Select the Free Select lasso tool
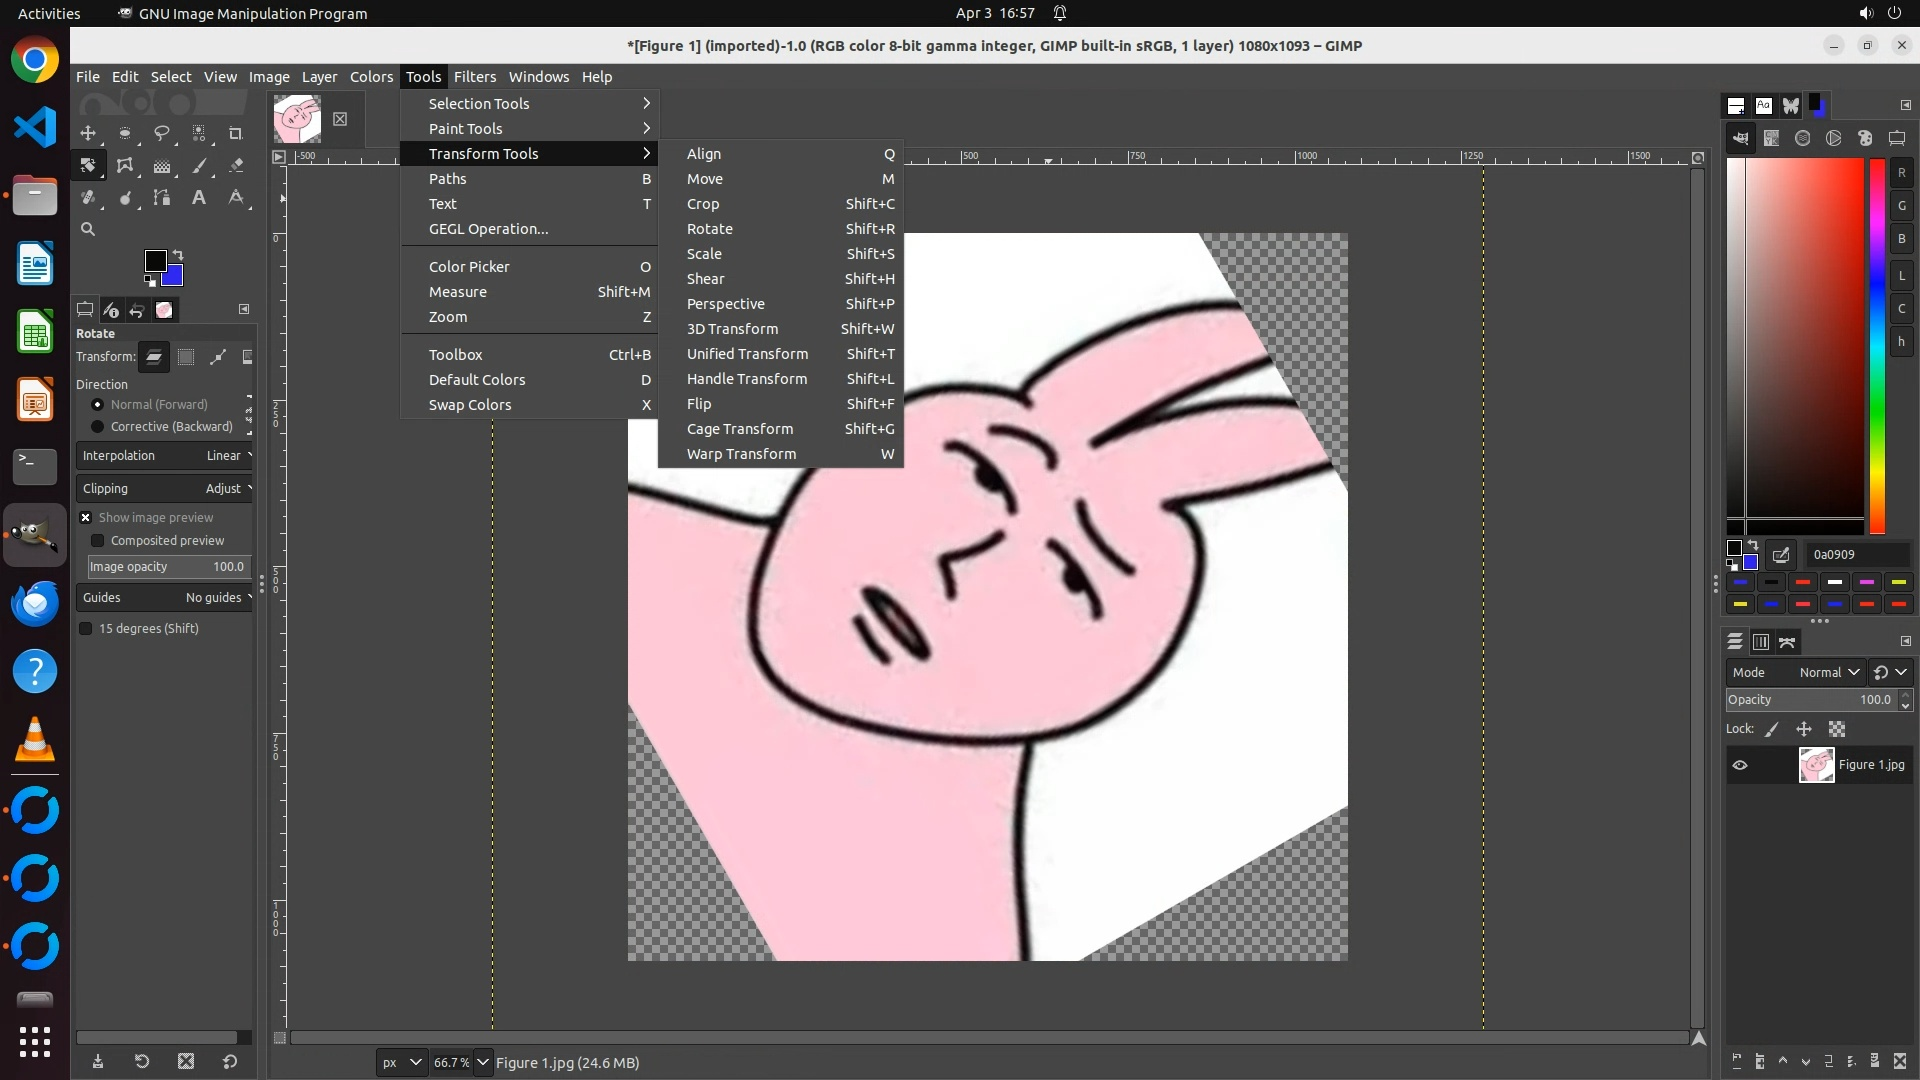Image resolution: width=1920 pixels, height=1080 pixels. pos(162,133)
